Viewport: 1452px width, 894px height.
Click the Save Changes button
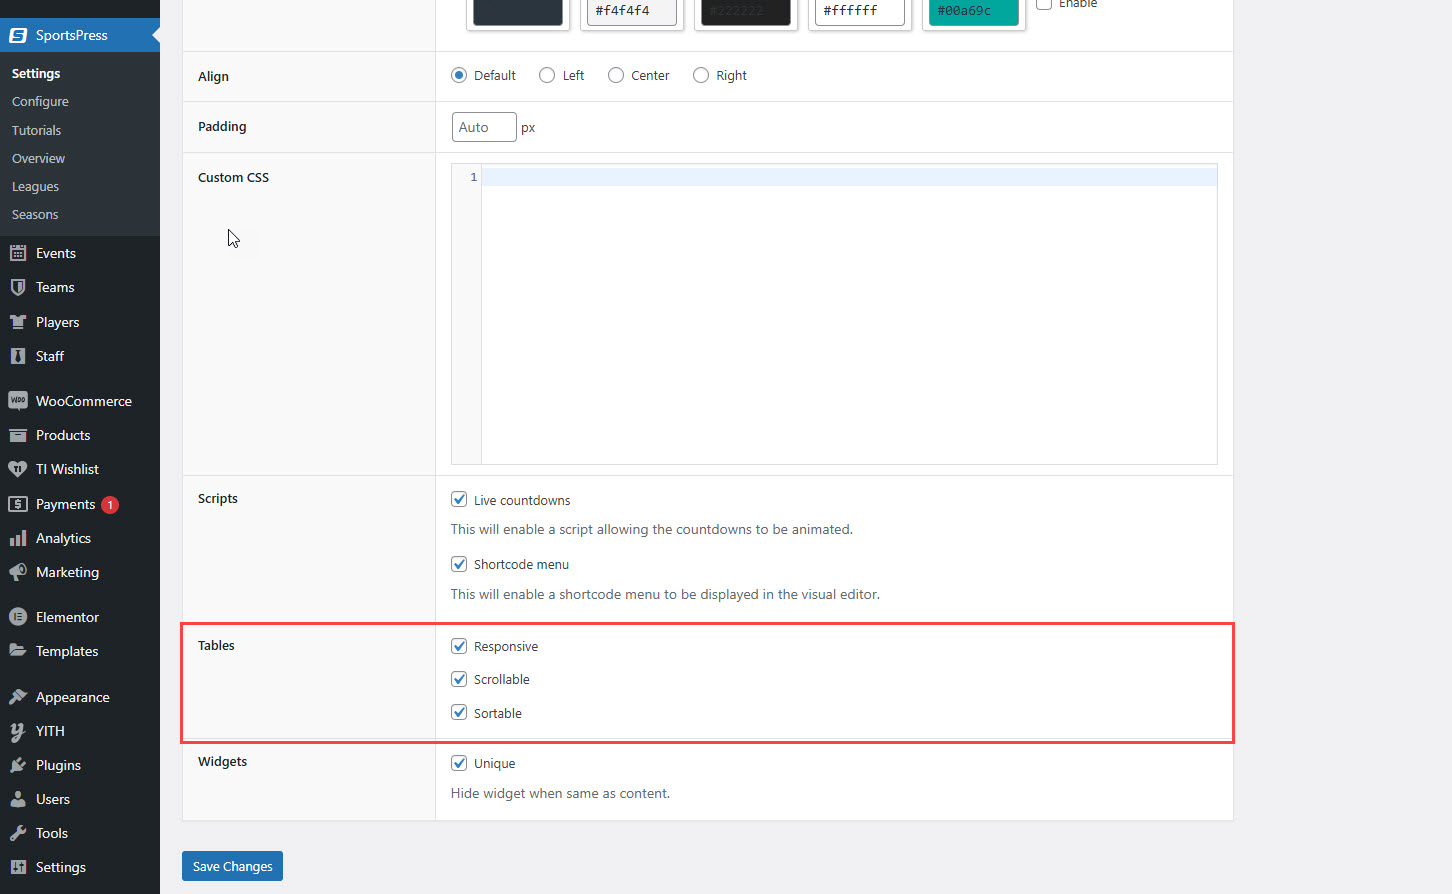pos(232,866)
